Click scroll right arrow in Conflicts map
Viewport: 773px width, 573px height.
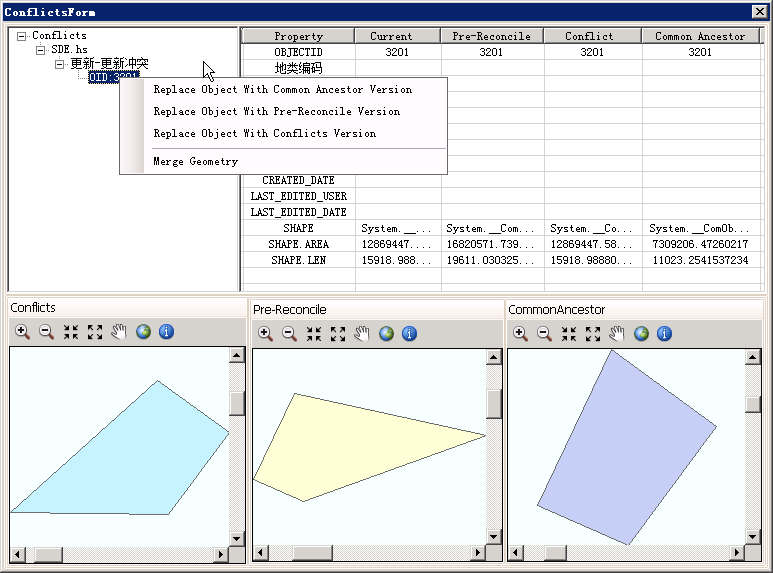click(x=221, y=554)
